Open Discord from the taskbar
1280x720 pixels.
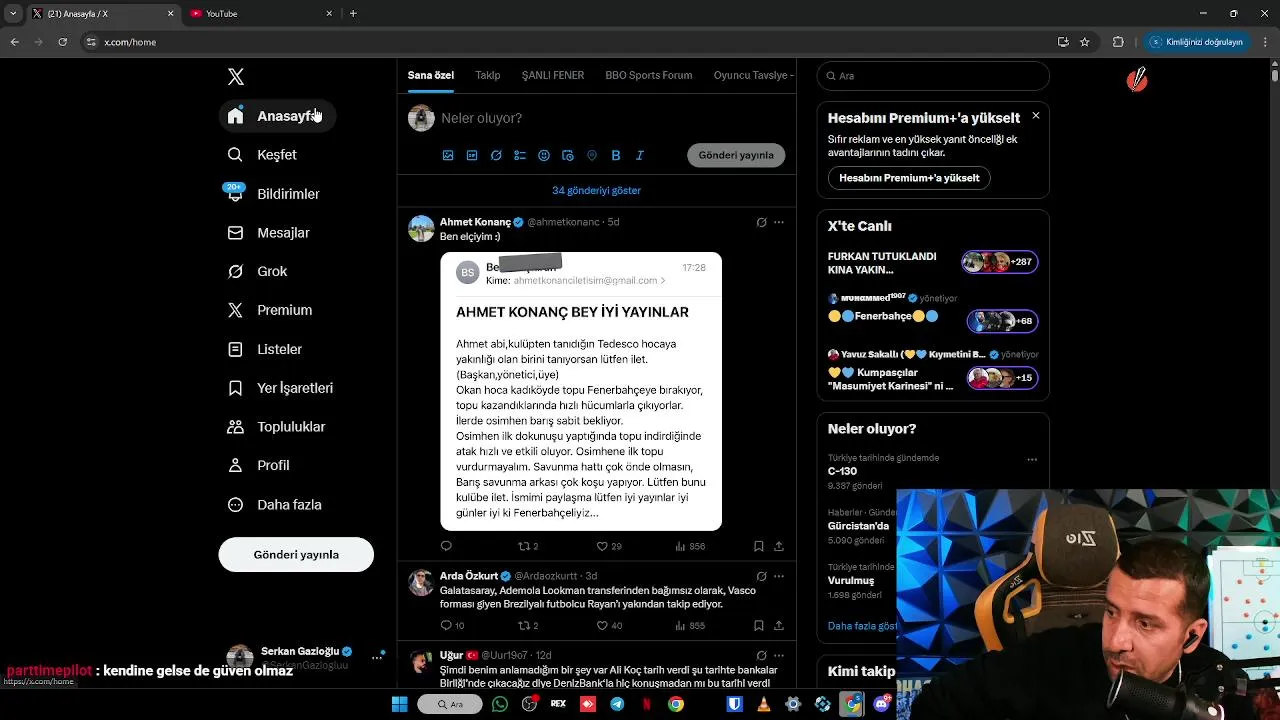click(881, 704)
